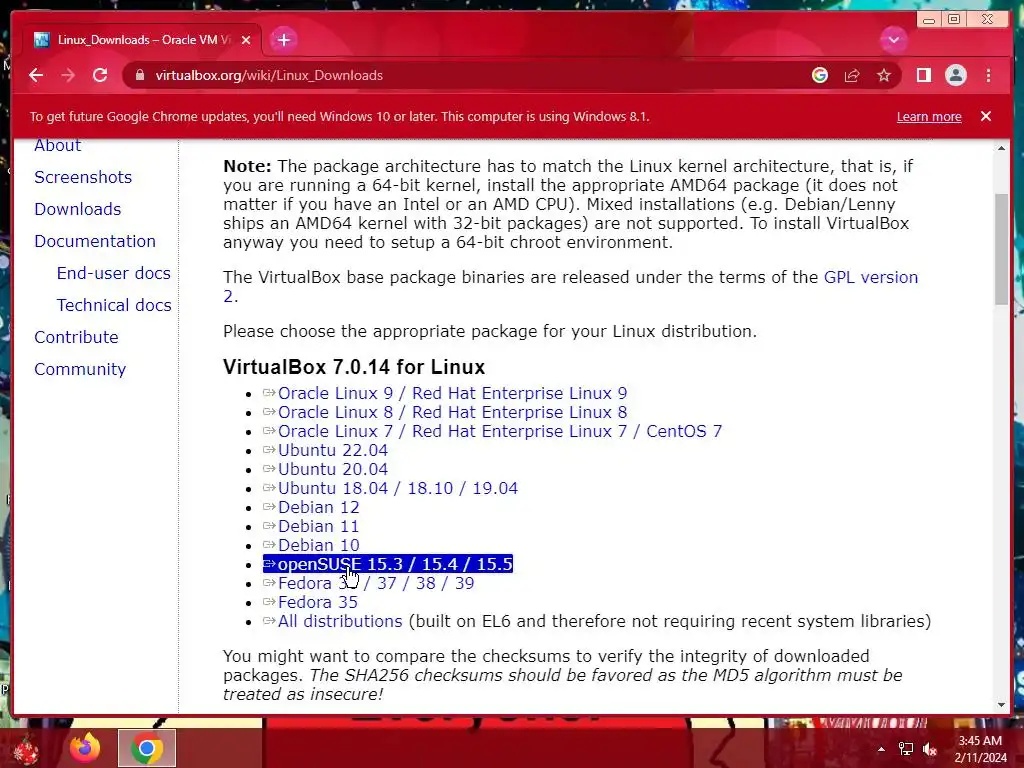This screenshot has height=768, width=1024.
Task: Download the Fedora 35 package
Action: (x=318, y=601)
